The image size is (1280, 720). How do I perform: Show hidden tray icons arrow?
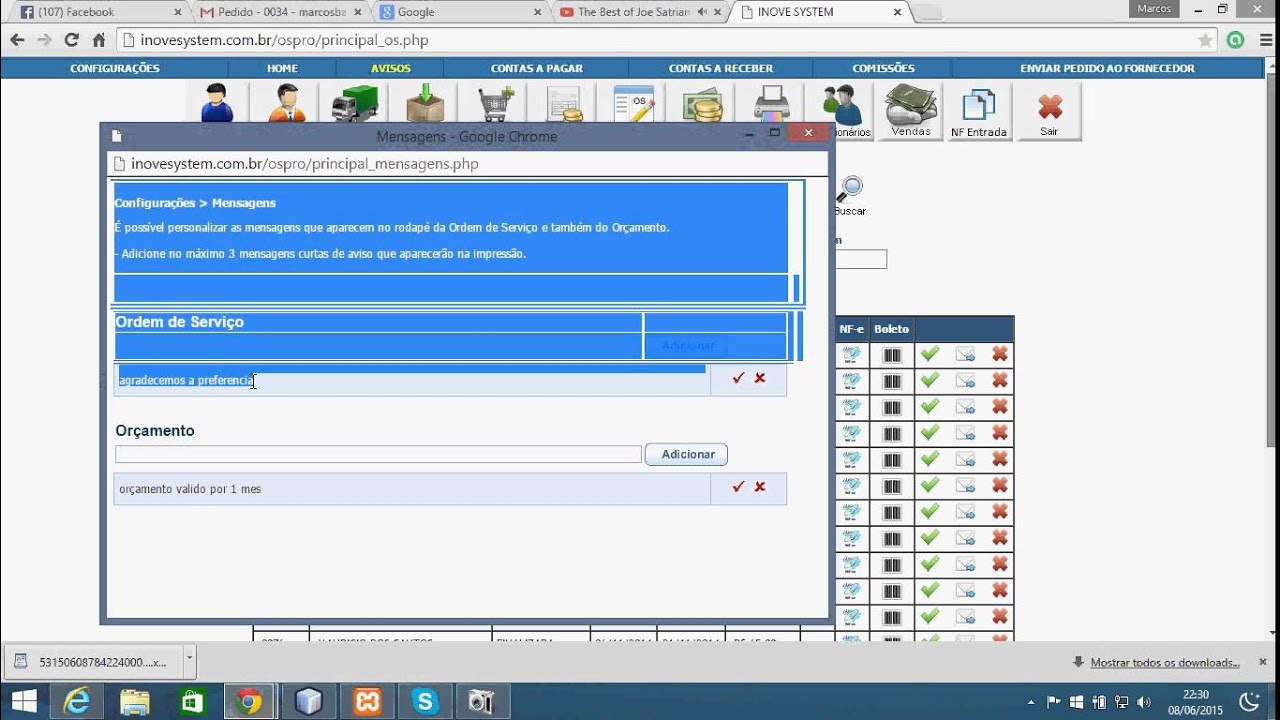click(x=1031, y=701)
